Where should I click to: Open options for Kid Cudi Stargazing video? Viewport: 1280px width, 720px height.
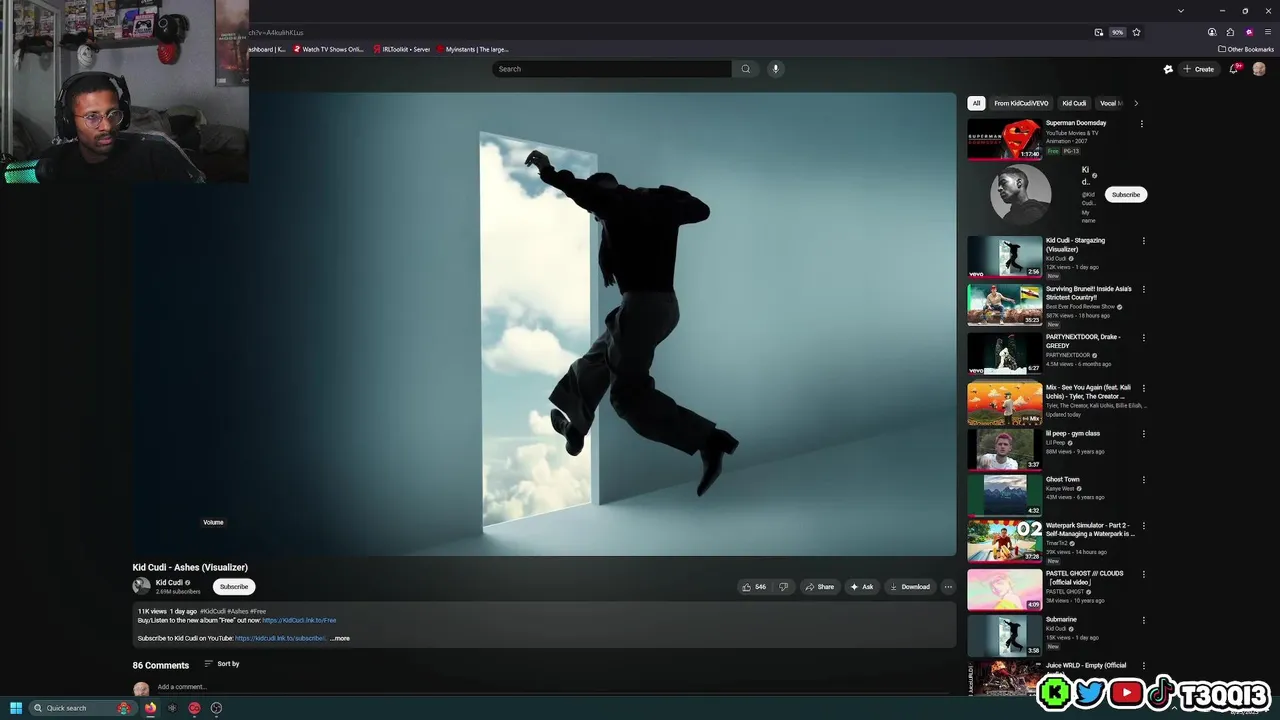point(1143,241)
